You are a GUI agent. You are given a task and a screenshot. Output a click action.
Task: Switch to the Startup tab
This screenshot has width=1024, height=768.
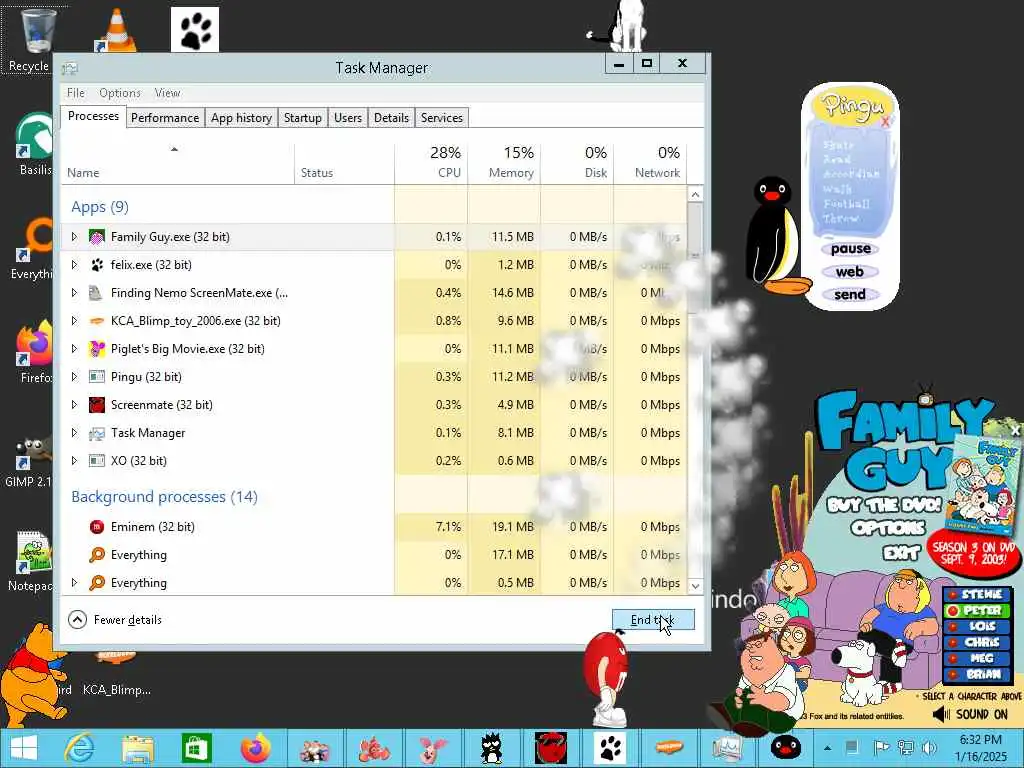(x=302, y=118)
